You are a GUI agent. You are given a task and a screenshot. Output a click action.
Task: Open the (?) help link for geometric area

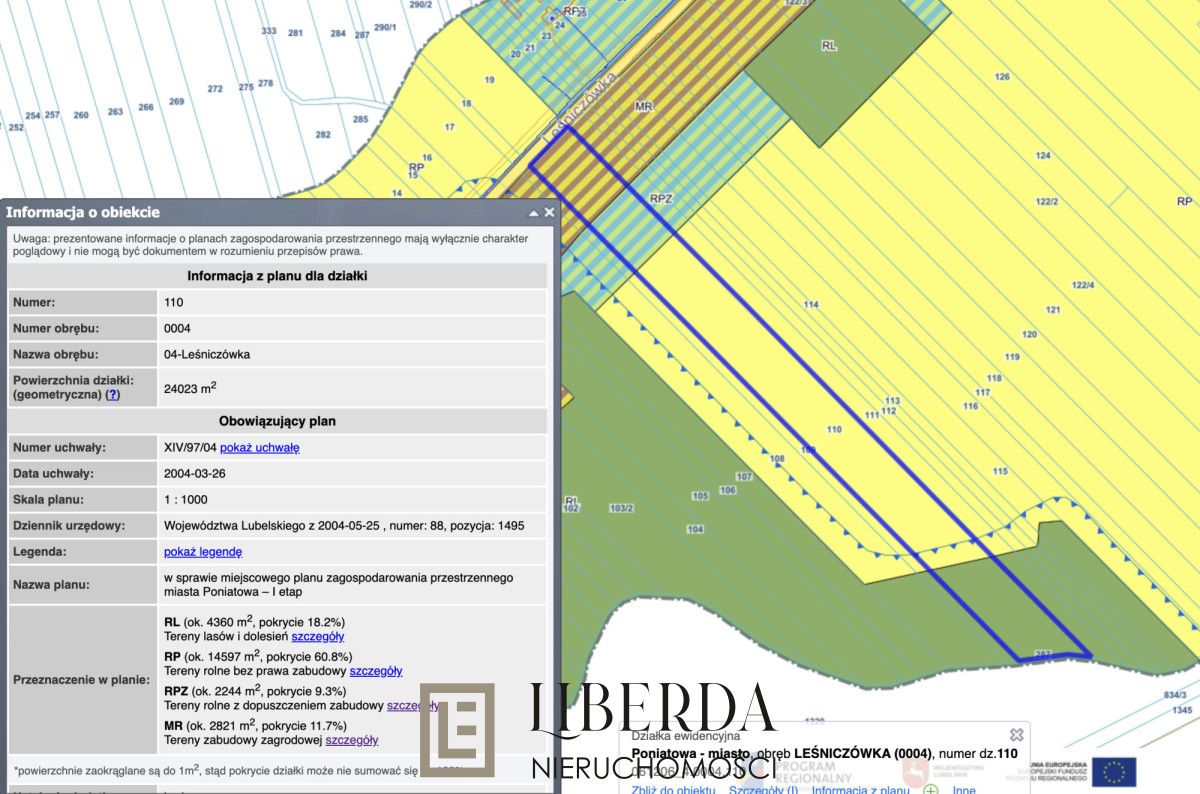coord(113,395)
